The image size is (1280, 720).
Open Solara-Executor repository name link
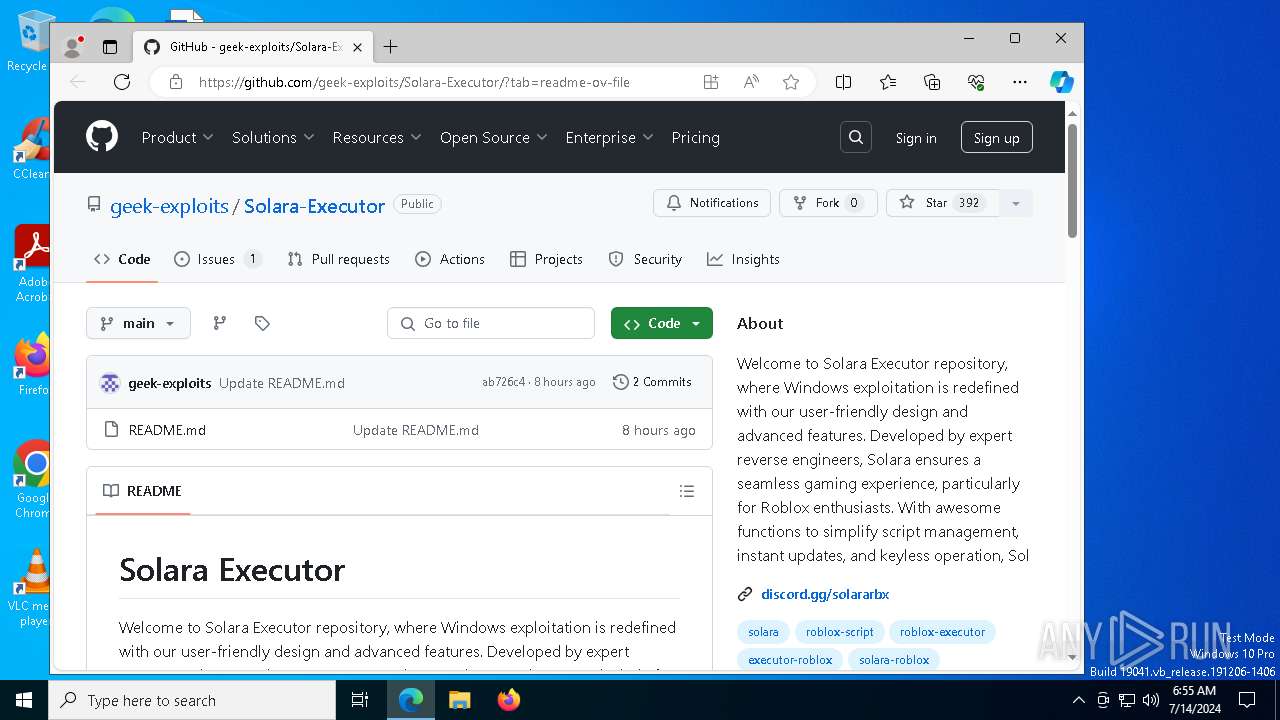[314, 206]
